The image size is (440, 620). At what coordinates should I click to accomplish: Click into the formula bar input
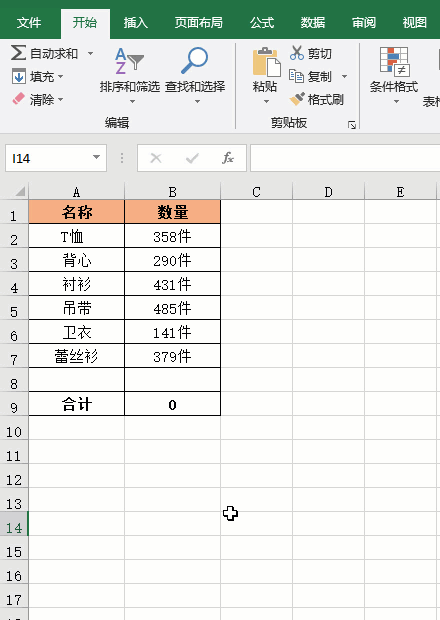(345, 158)
